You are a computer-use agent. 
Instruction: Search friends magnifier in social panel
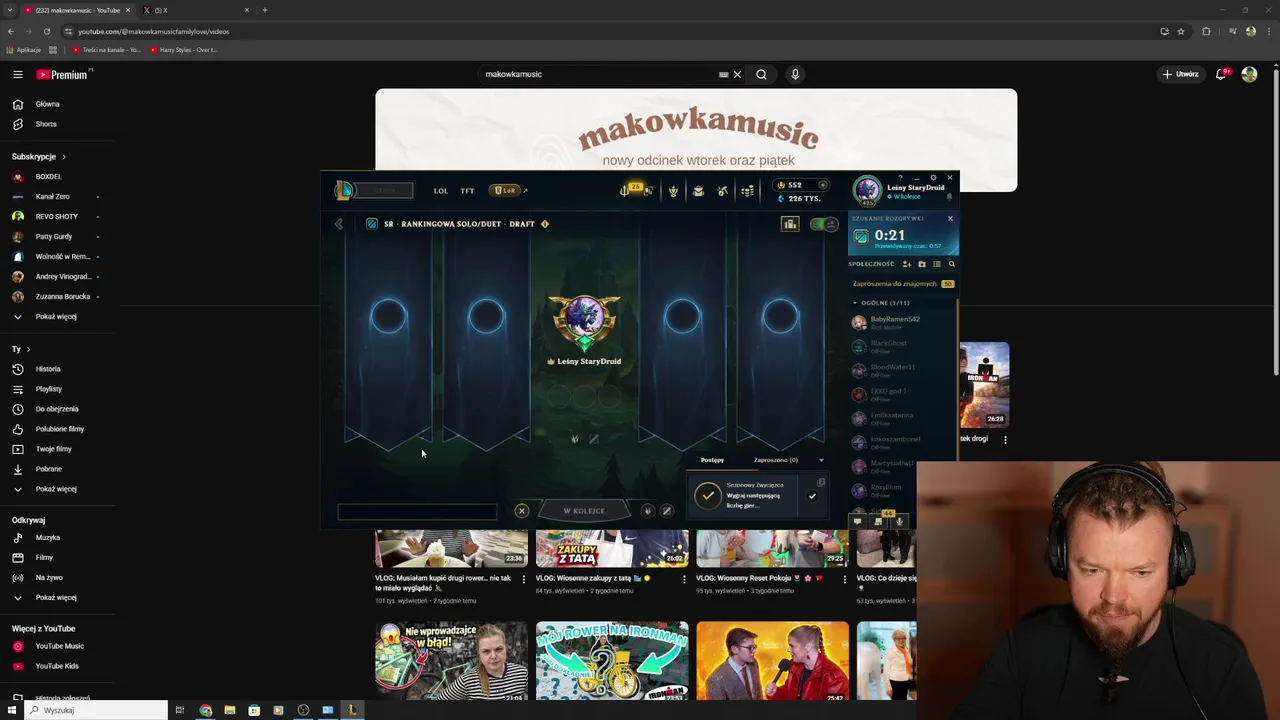(951, 264)
